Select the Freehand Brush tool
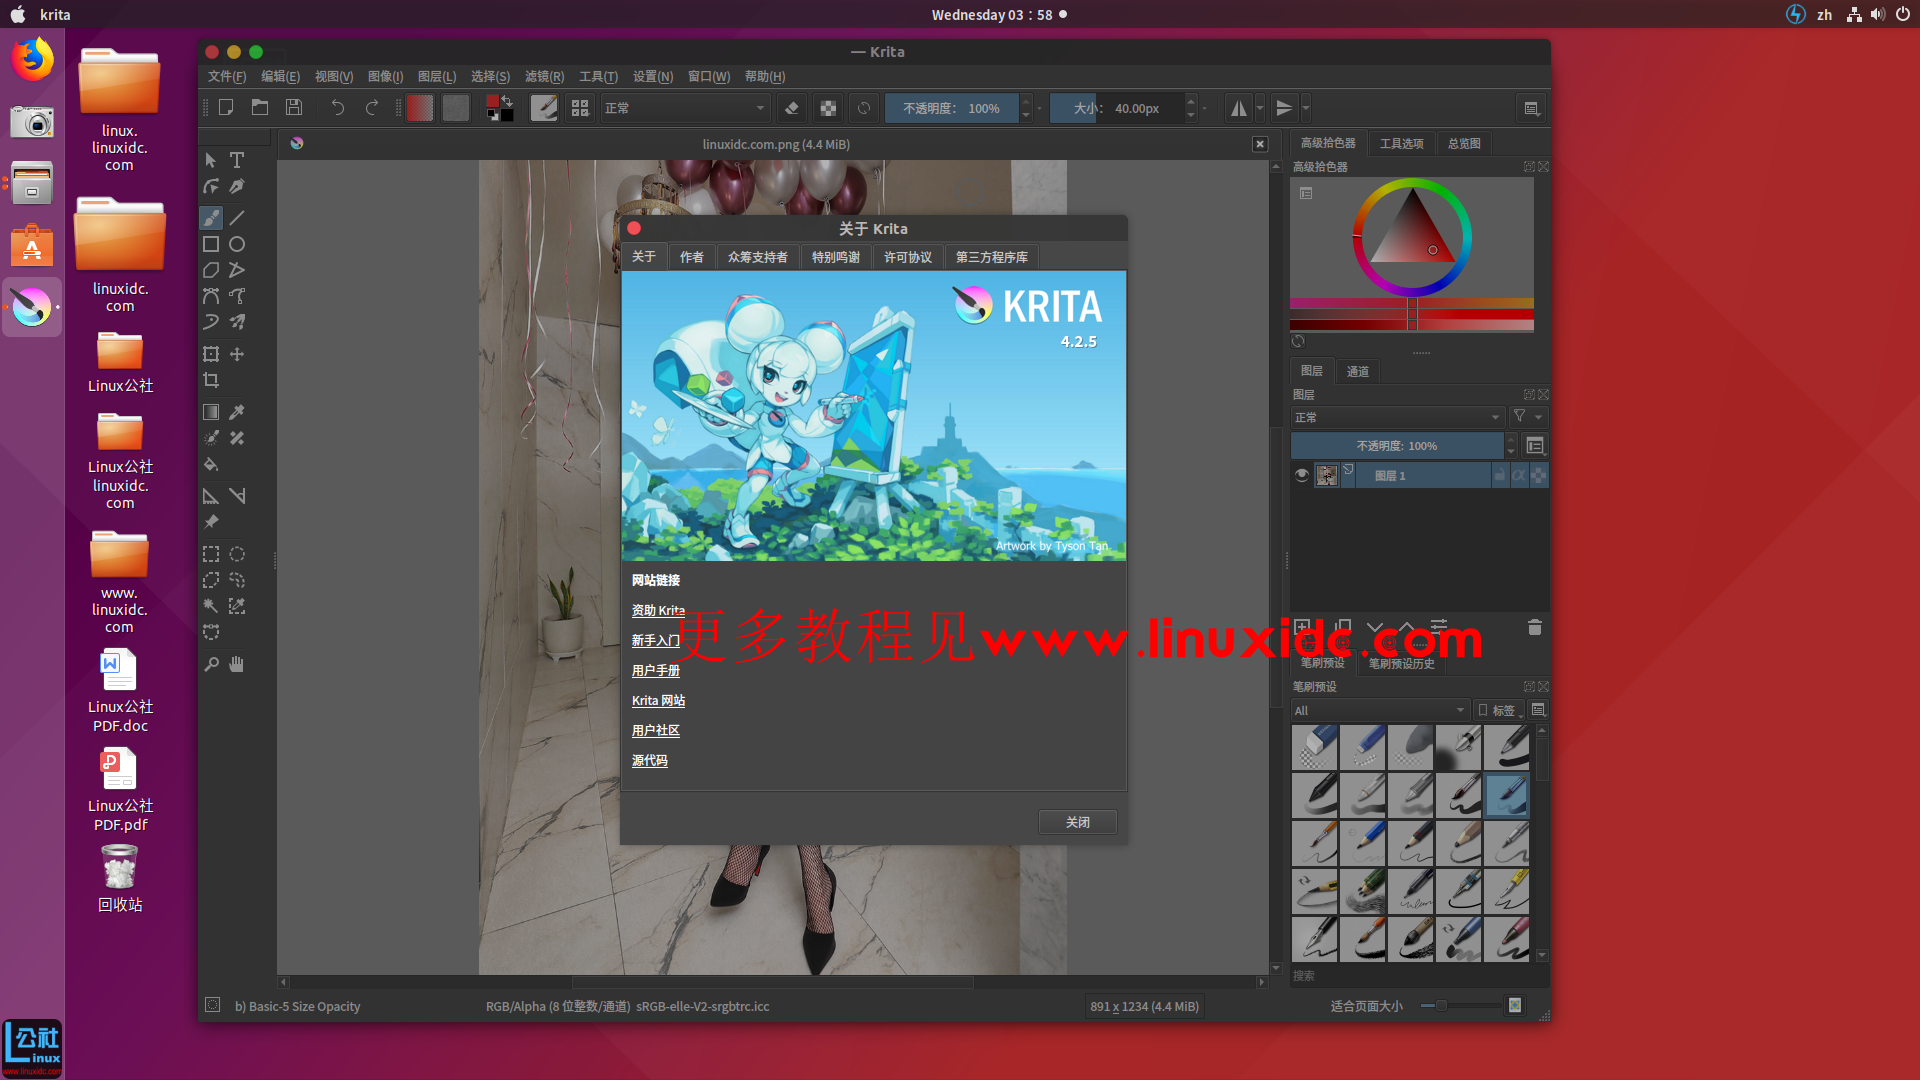Image resolution: width=1920 pixels, height=1080 pixels. click(211, 217)
